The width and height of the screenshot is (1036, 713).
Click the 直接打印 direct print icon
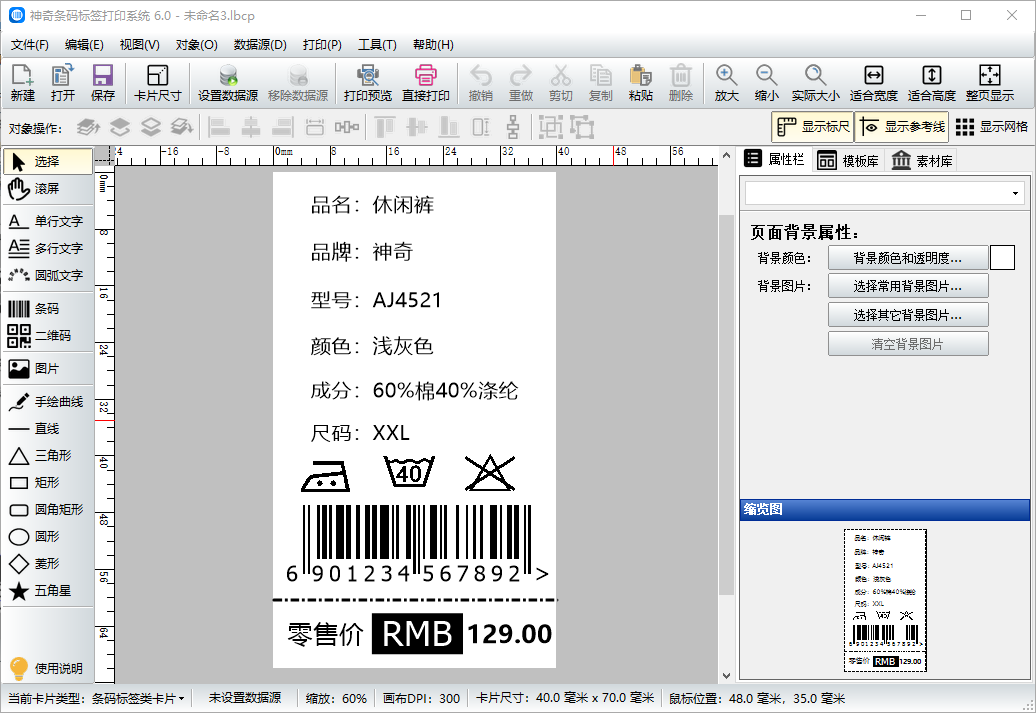(x=425, y=83)
